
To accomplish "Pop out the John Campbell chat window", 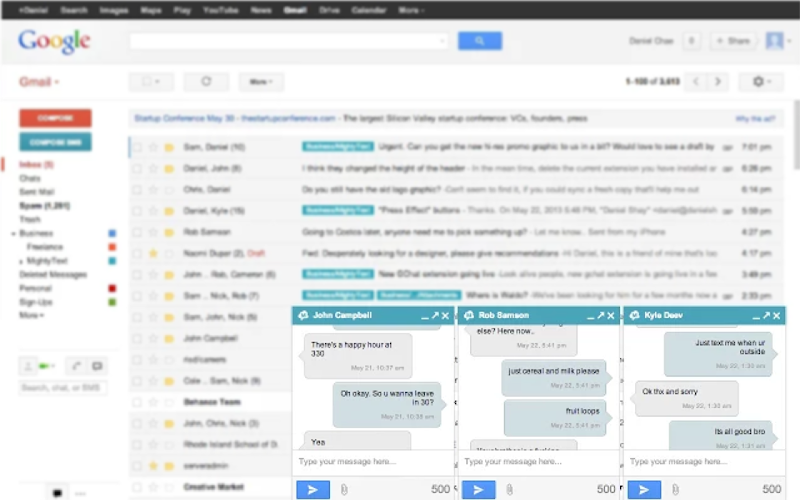I will (435, 316).
